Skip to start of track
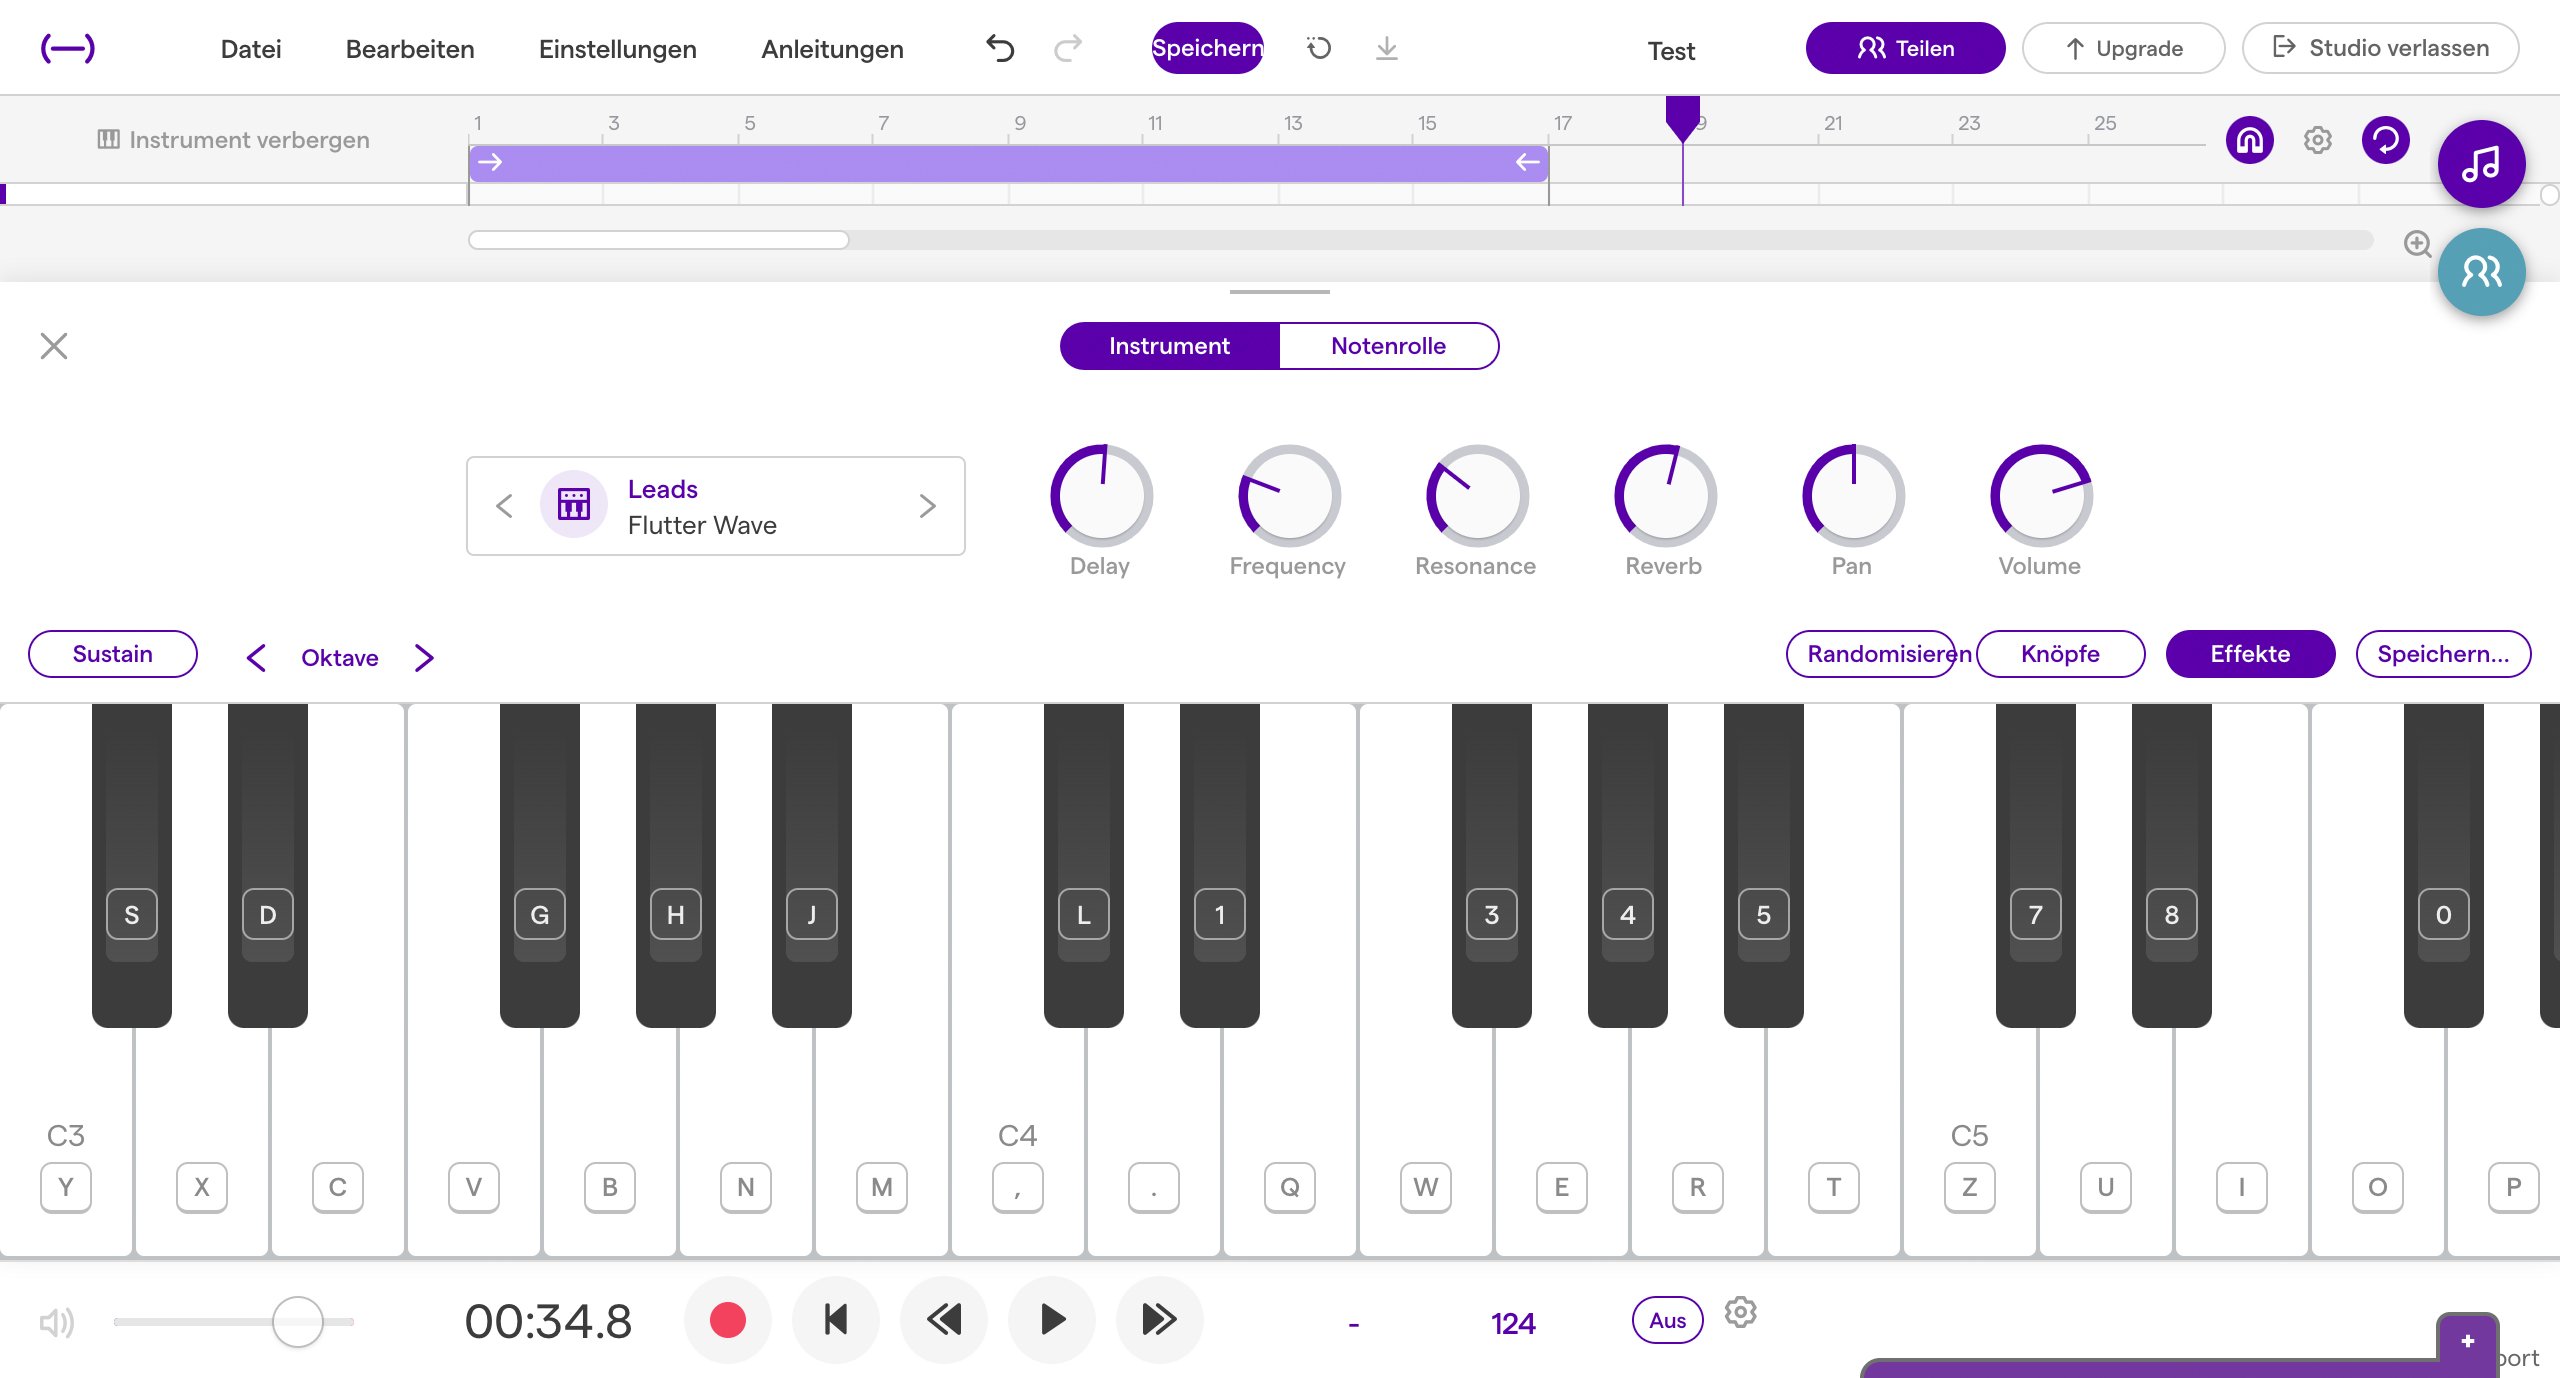Screen dimensions: 2560x1378 point(836,1320)
